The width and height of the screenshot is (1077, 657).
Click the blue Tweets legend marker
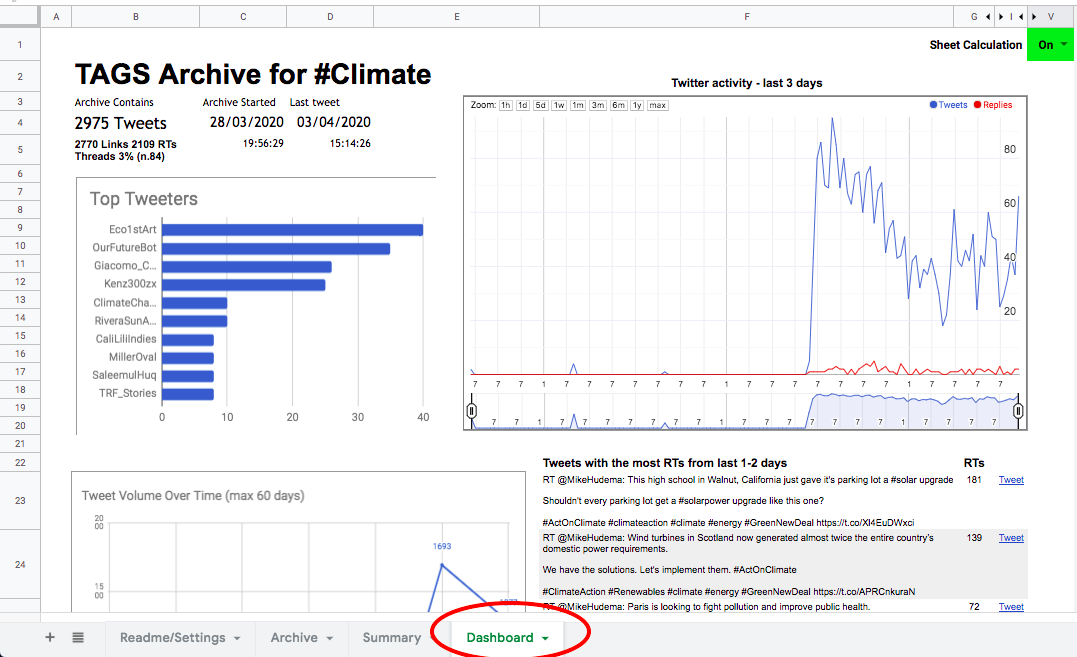[x=933, y=105]
